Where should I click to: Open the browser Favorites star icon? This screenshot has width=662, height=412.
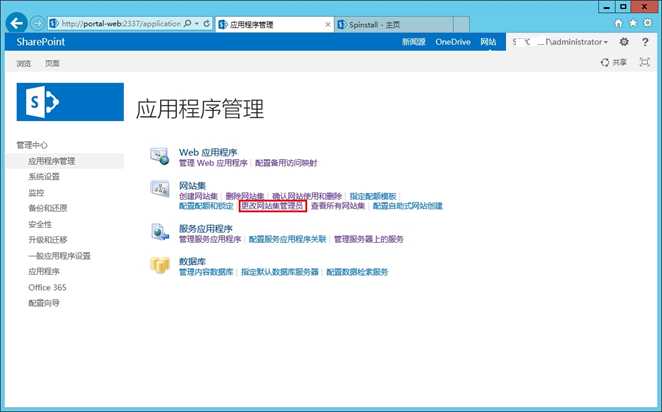click(632, 24)
